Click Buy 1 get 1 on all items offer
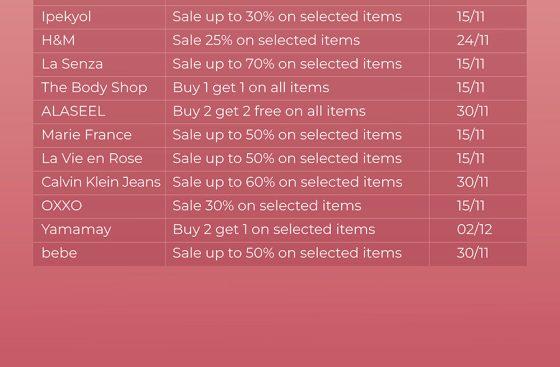Screen dimensions: 560x367 [x=251, y=87]
